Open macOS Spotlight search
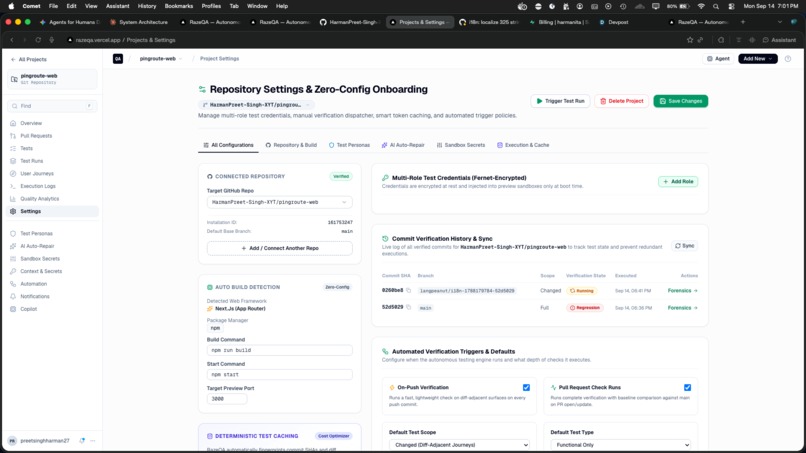 (x=716, y=6)
